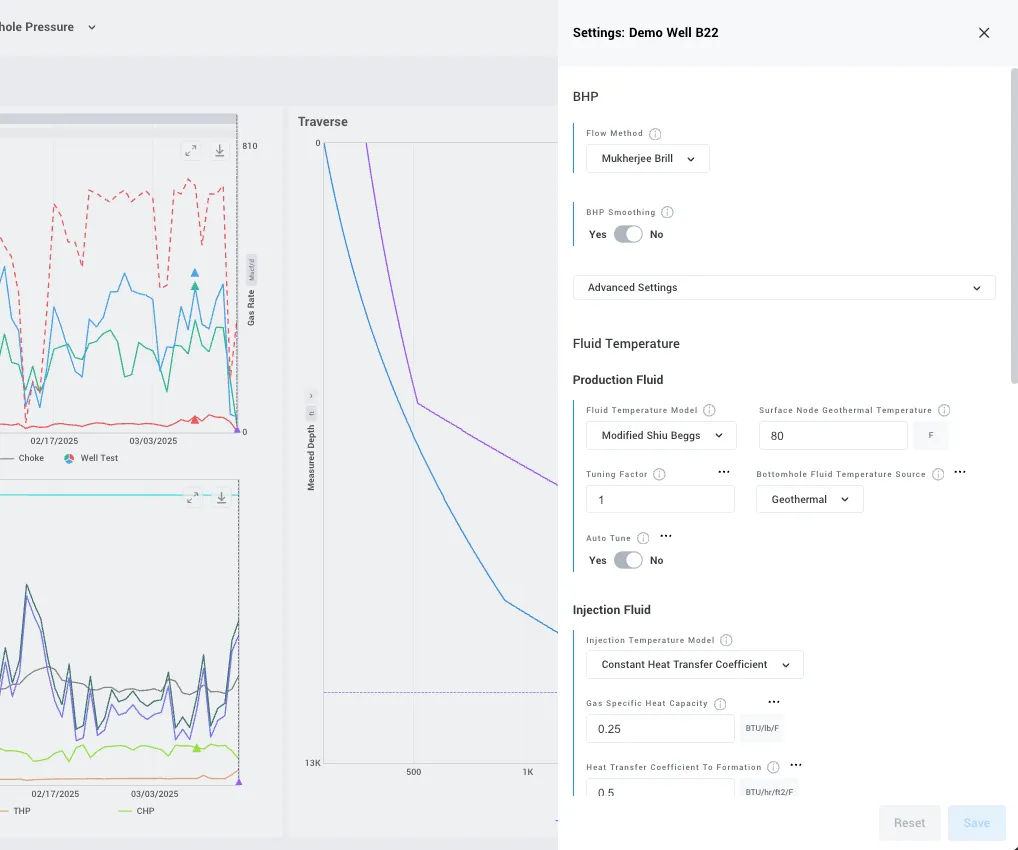Toggle the BHP Smoothing switch
1018x850 pixels.
click(628, 234)
